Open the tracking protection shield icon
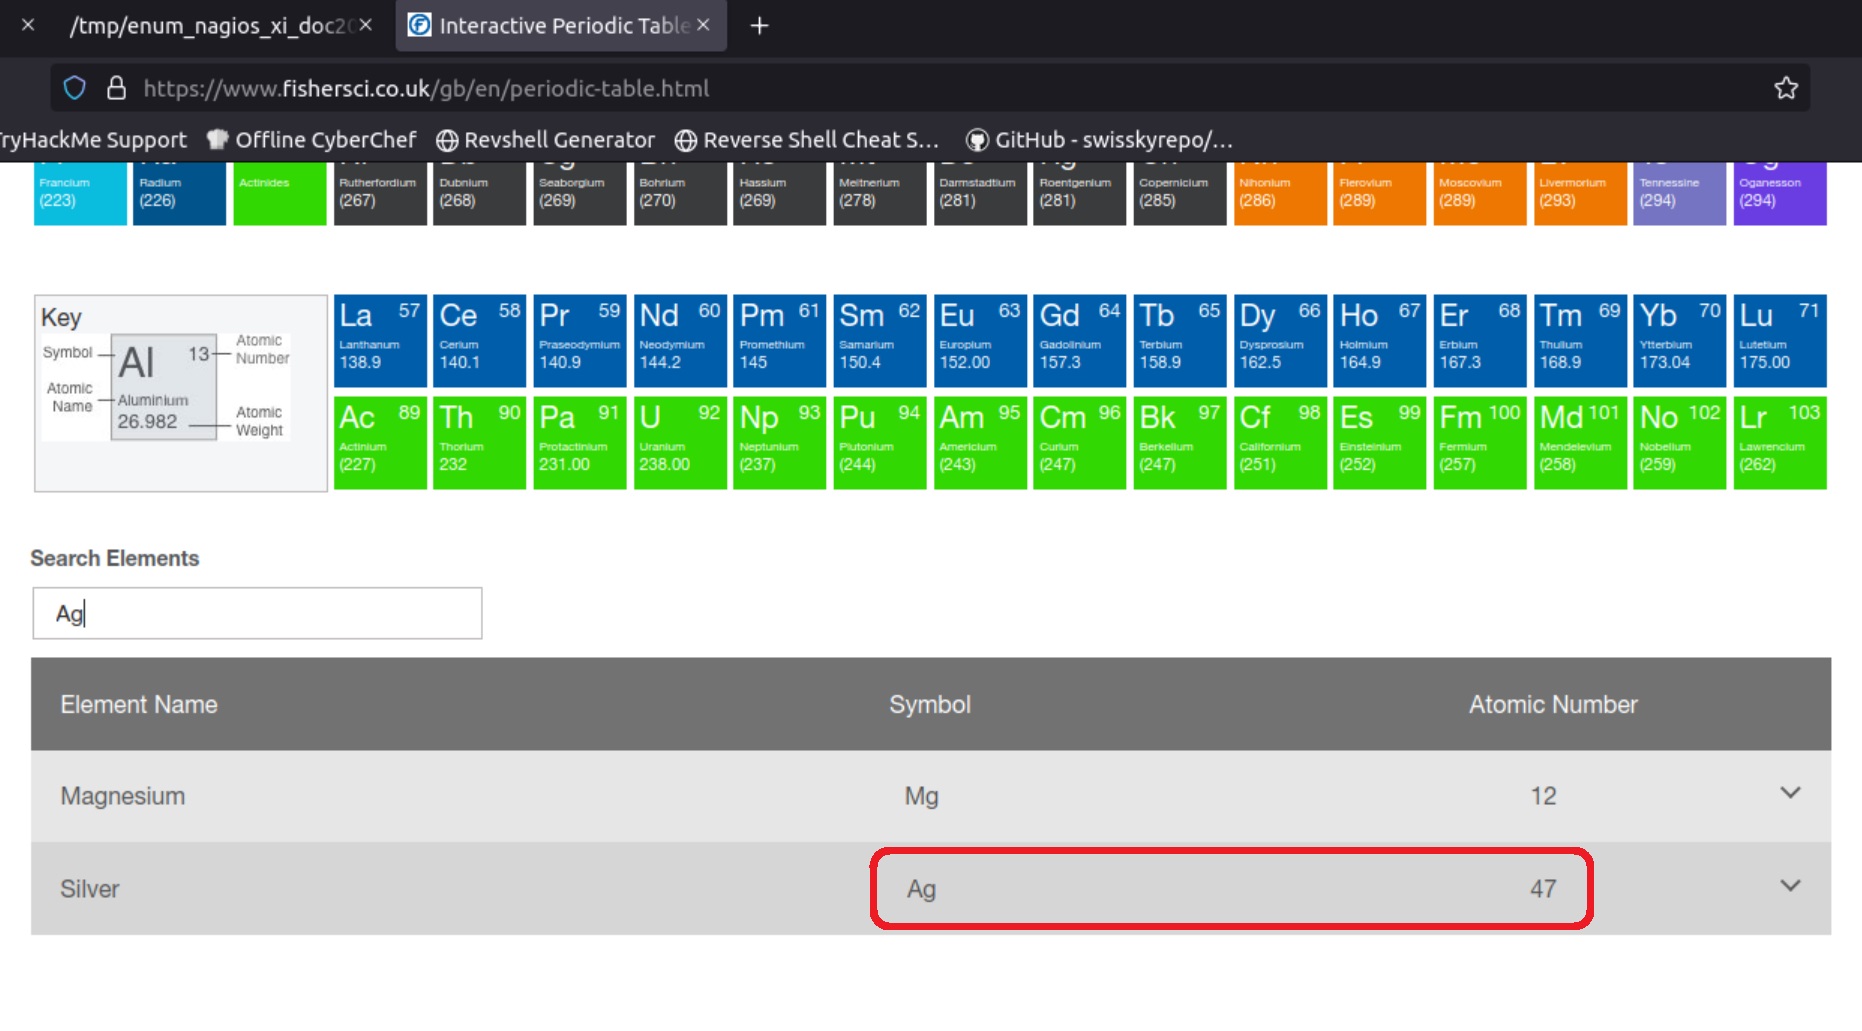 click(x=75, y=88)
